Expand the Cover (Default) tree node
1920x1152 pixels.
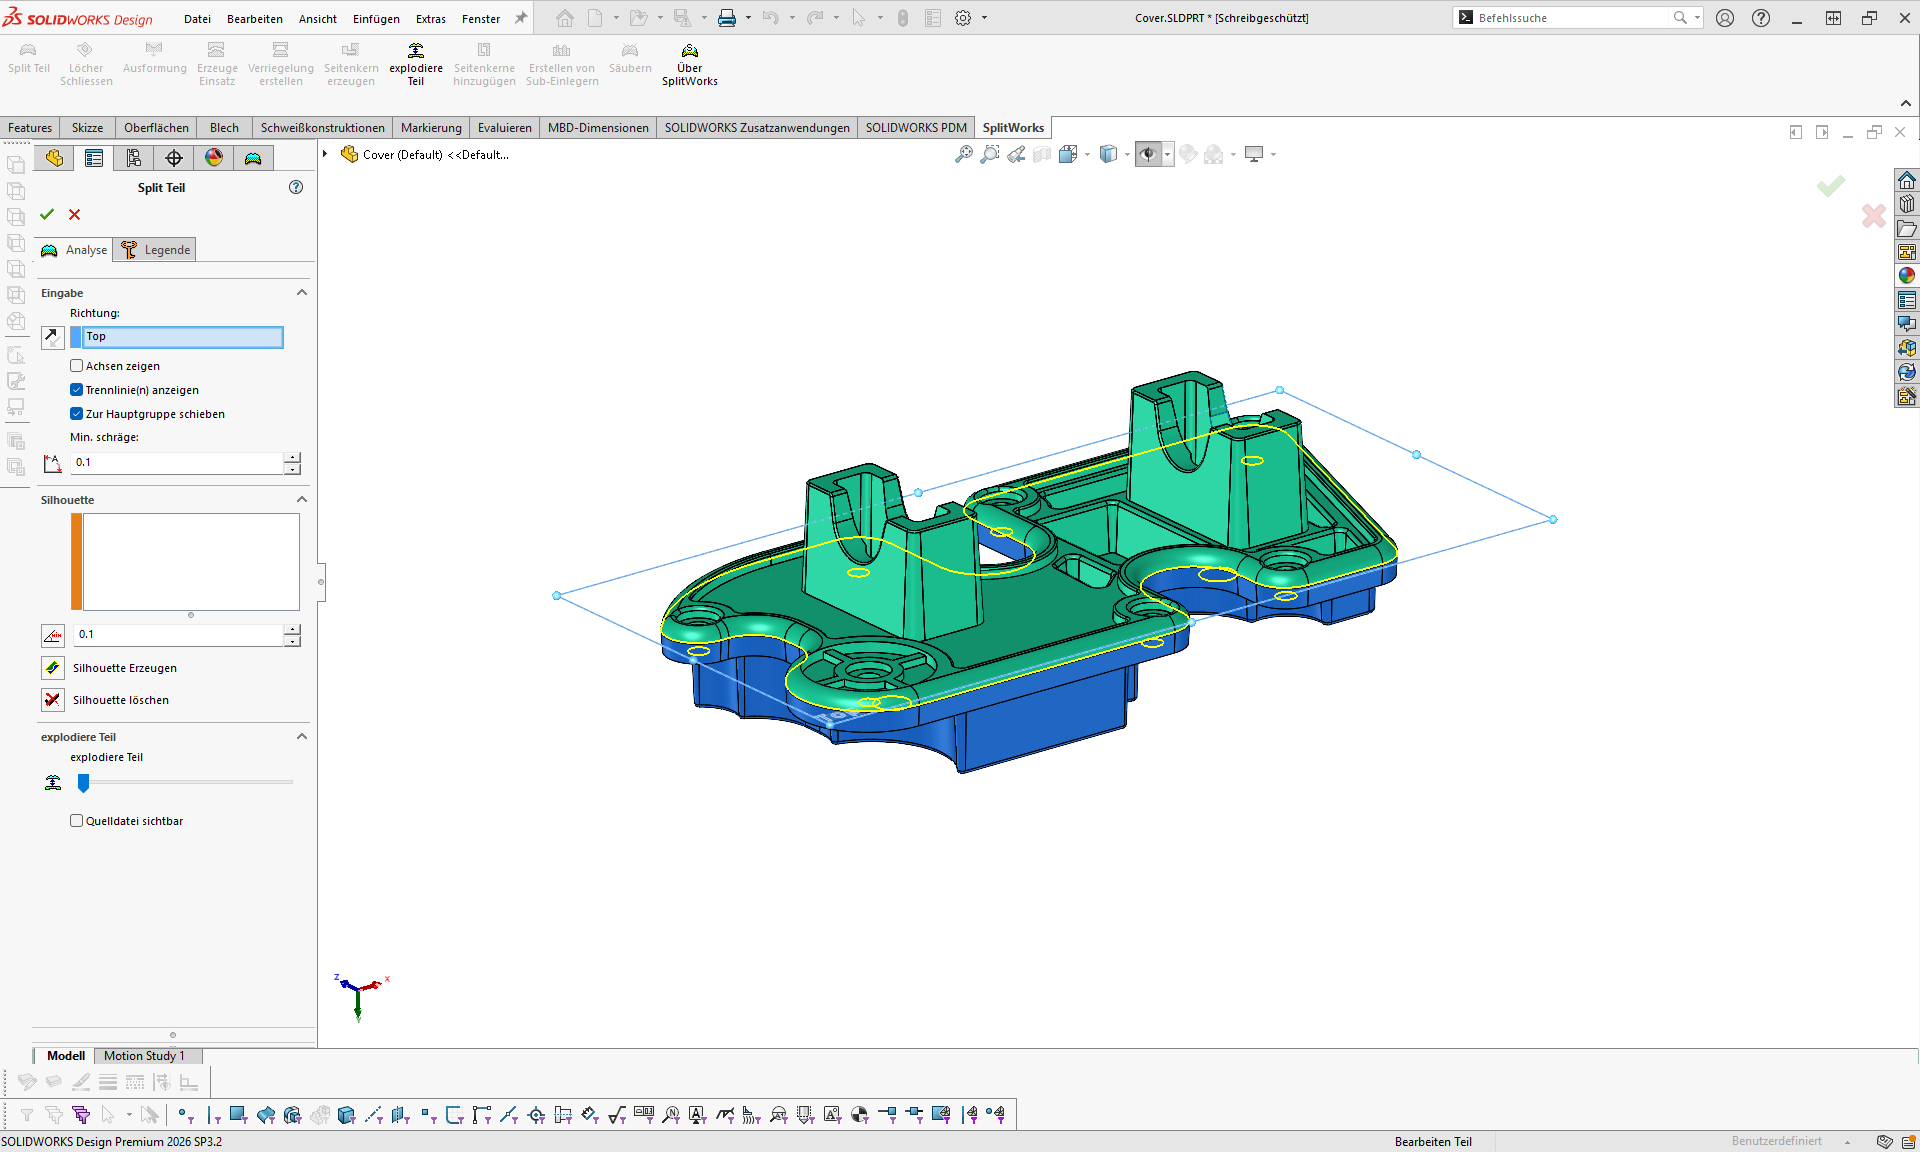(x=325, y=154)
